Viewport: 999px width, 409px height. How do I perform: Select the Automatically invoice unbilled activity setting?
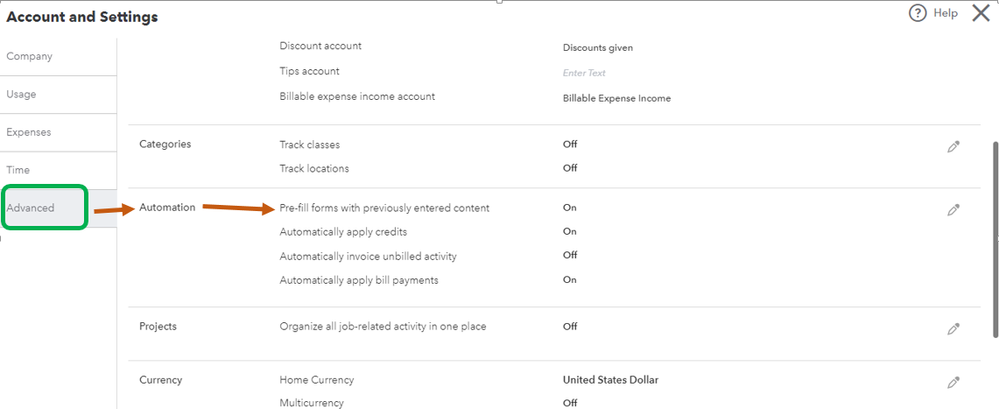(370, 256)
